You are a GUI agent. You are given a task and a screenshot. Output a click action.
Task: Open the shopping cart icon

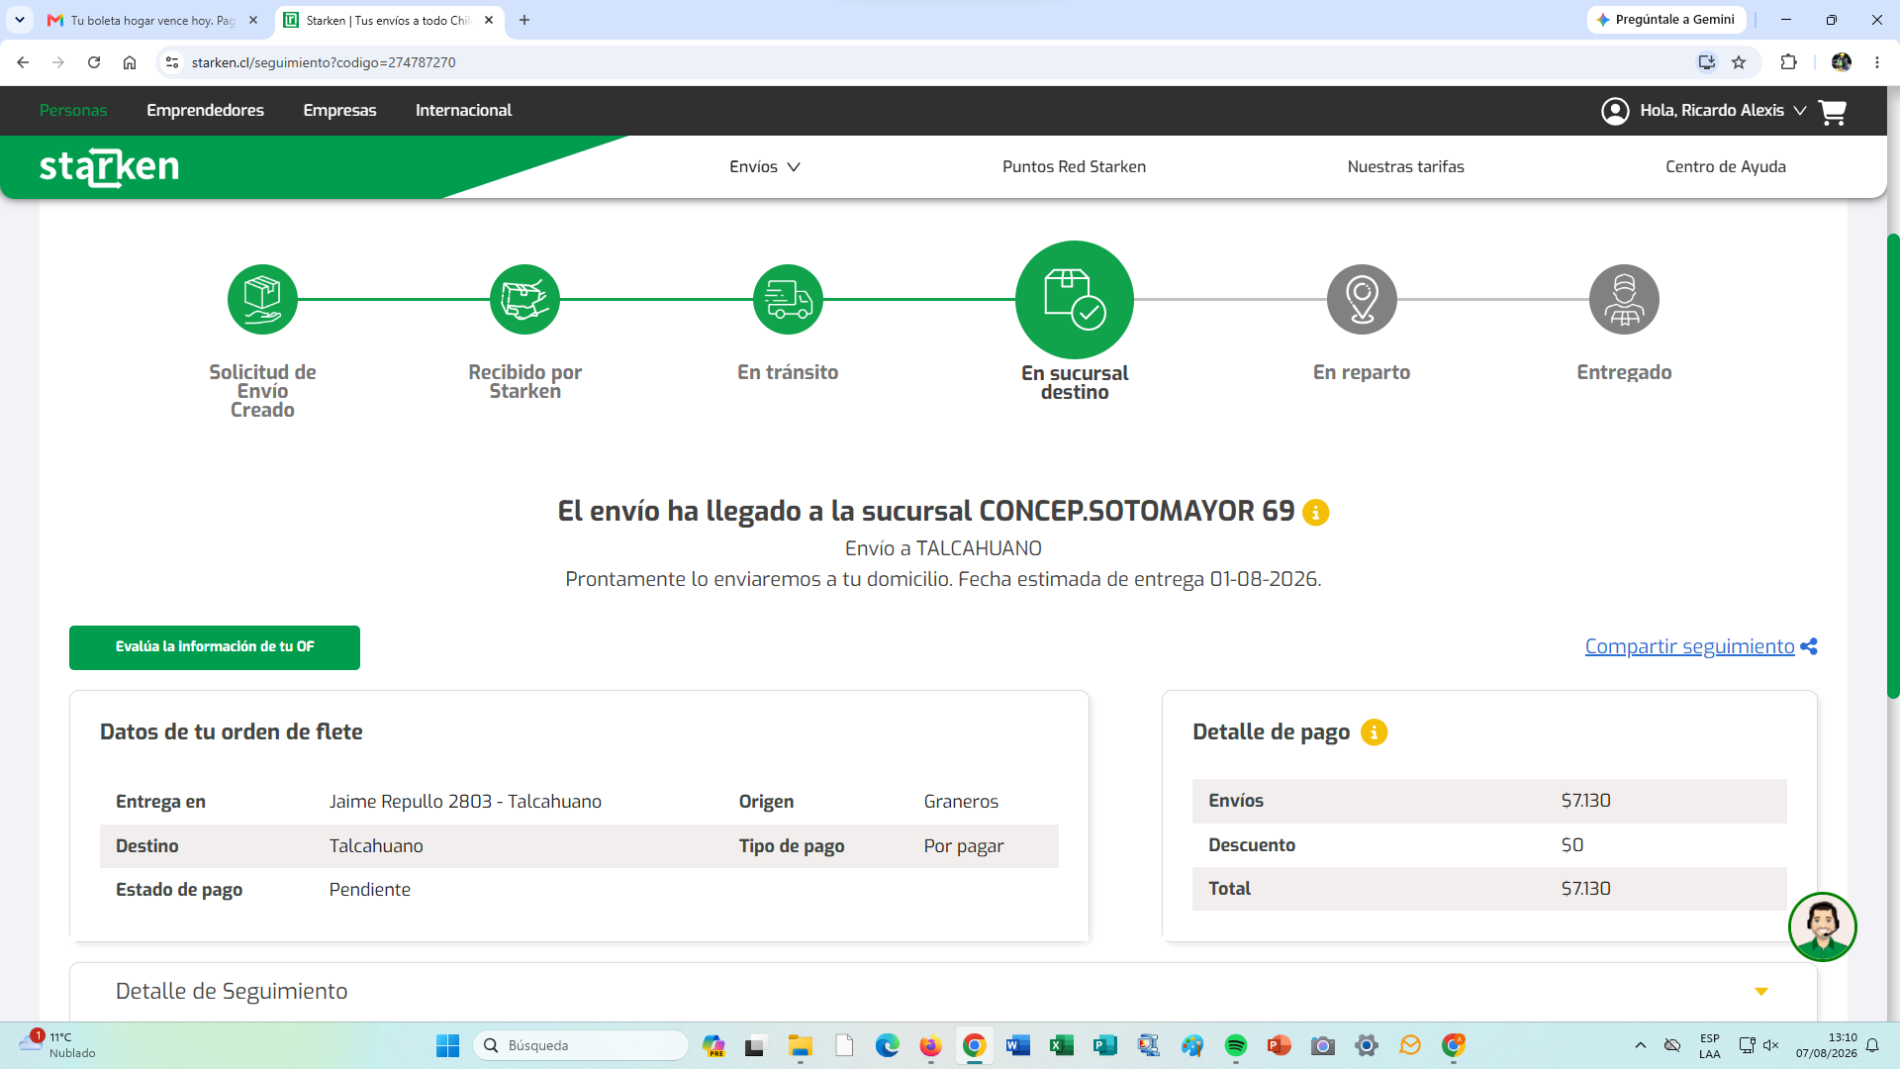pos(1832,111)
